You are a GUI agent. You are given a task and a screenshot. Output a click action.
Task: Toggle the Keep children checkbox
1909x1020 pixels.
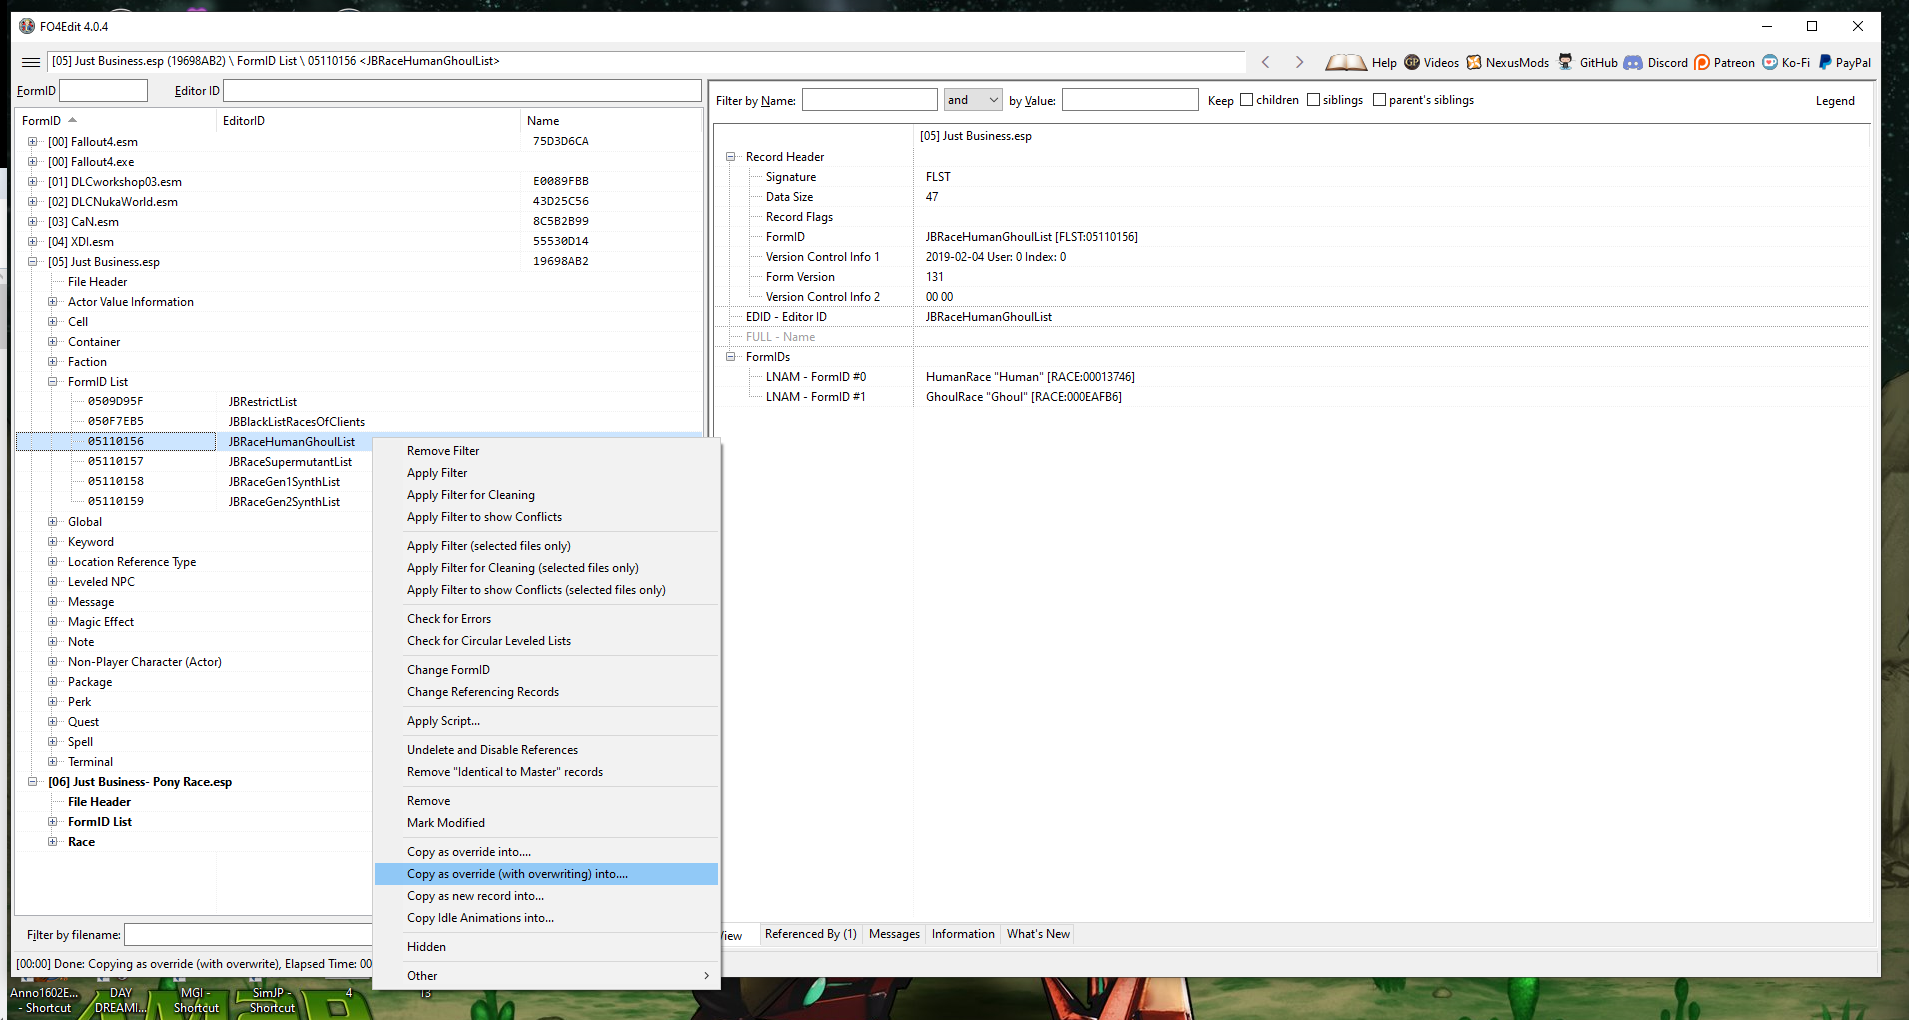click(1246, 100)
